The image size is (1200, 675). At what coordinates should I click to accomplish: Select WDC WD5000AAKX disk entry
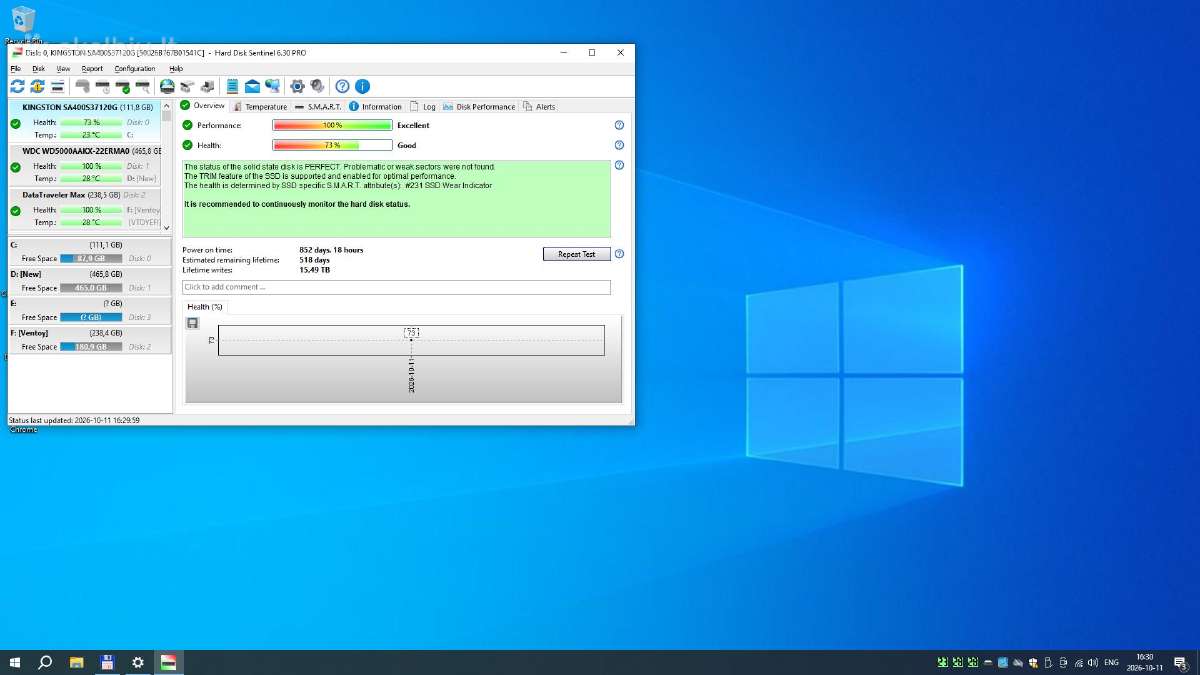point(85,165)
